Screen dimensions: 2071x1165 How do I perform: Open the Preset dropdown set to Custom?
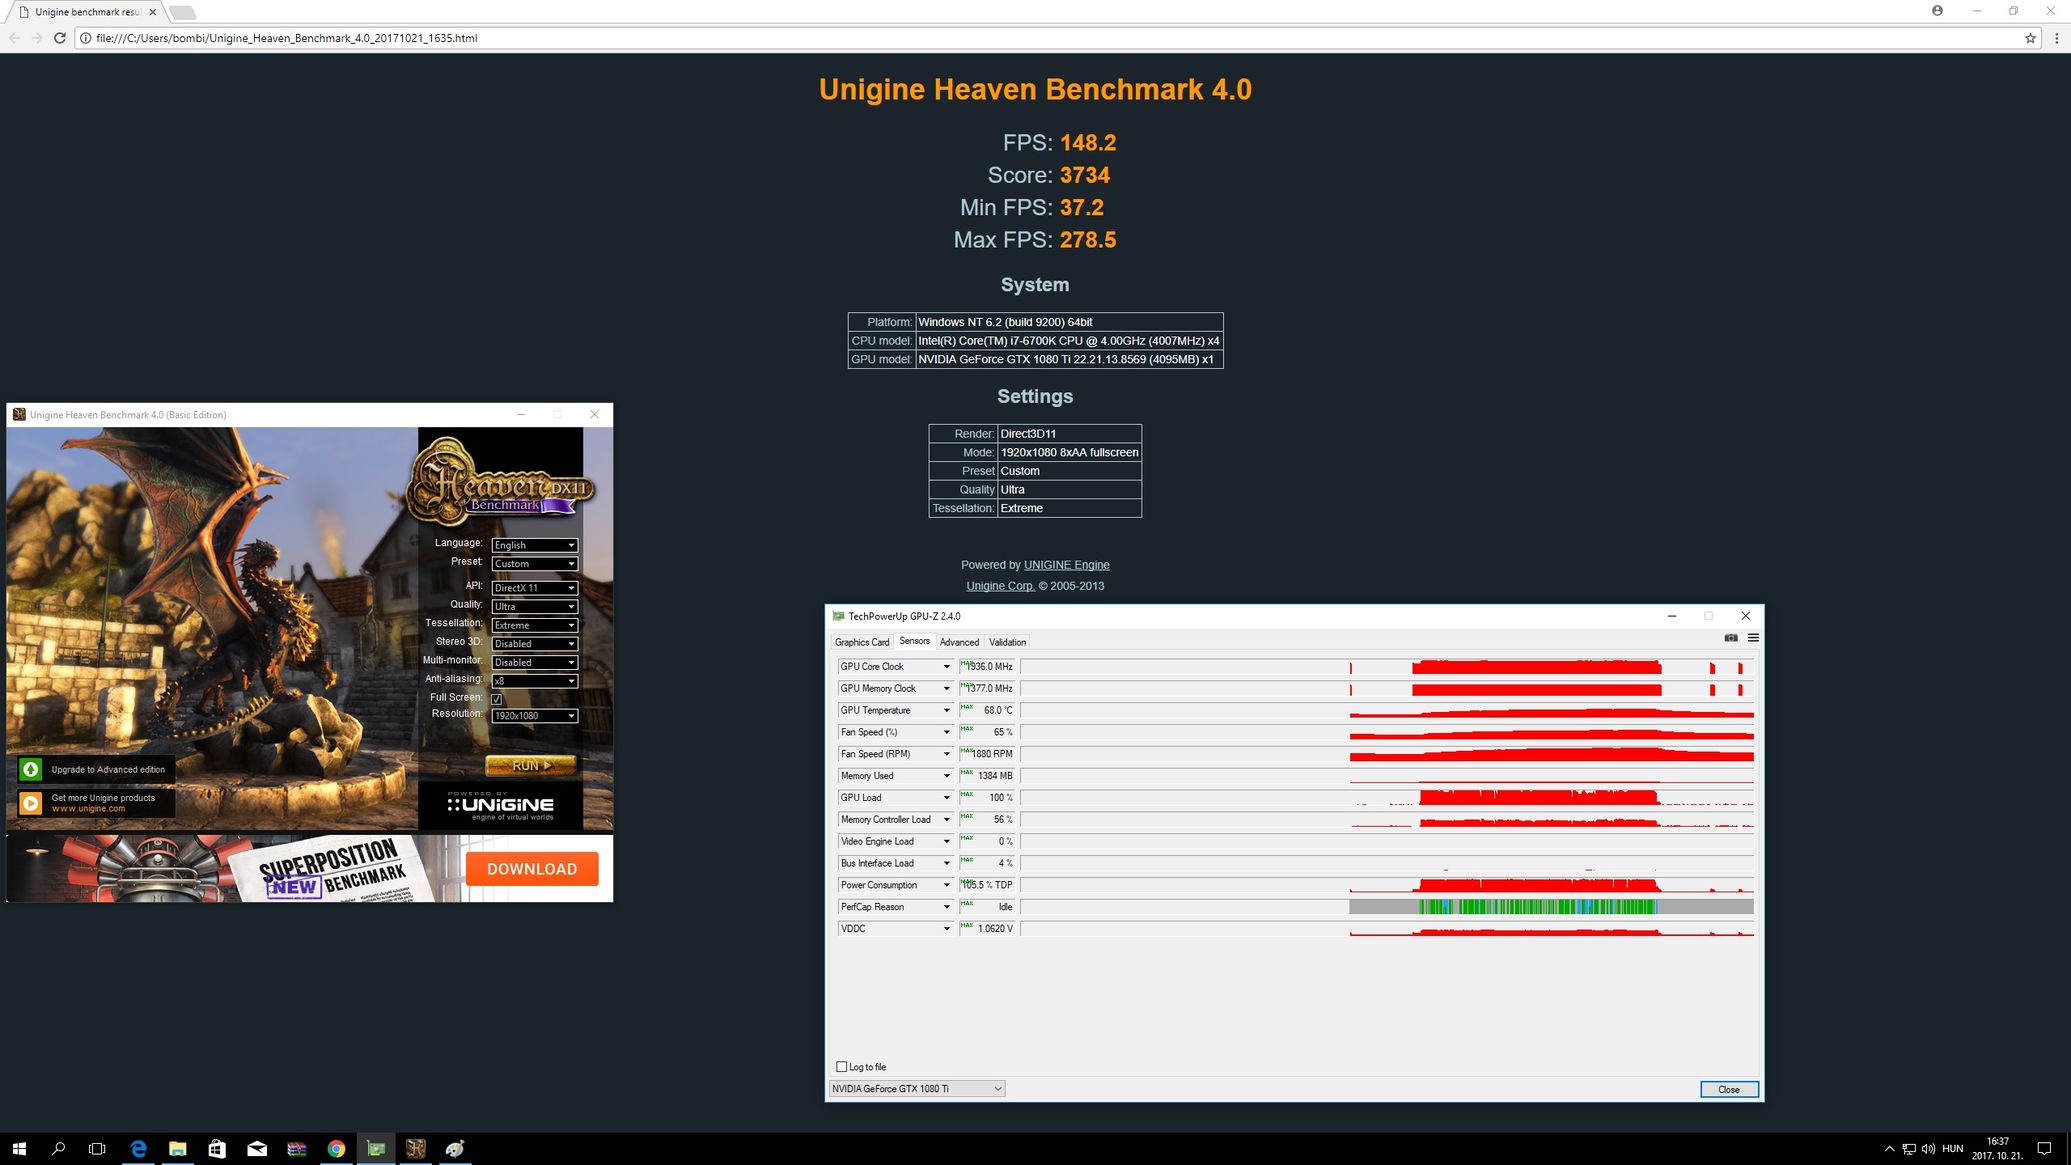tap(534, 564)
